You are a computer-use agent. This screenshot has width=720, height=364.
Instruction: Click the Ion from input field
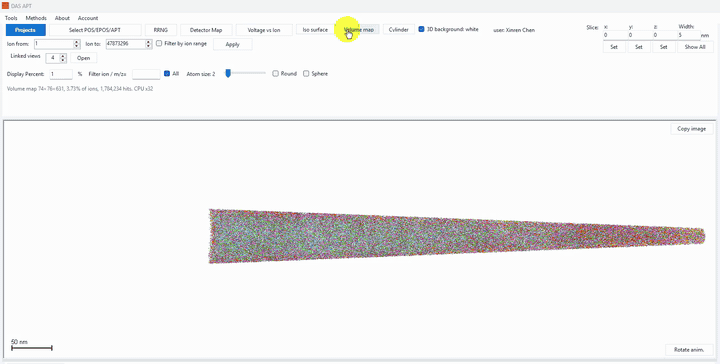coord(54,44)
